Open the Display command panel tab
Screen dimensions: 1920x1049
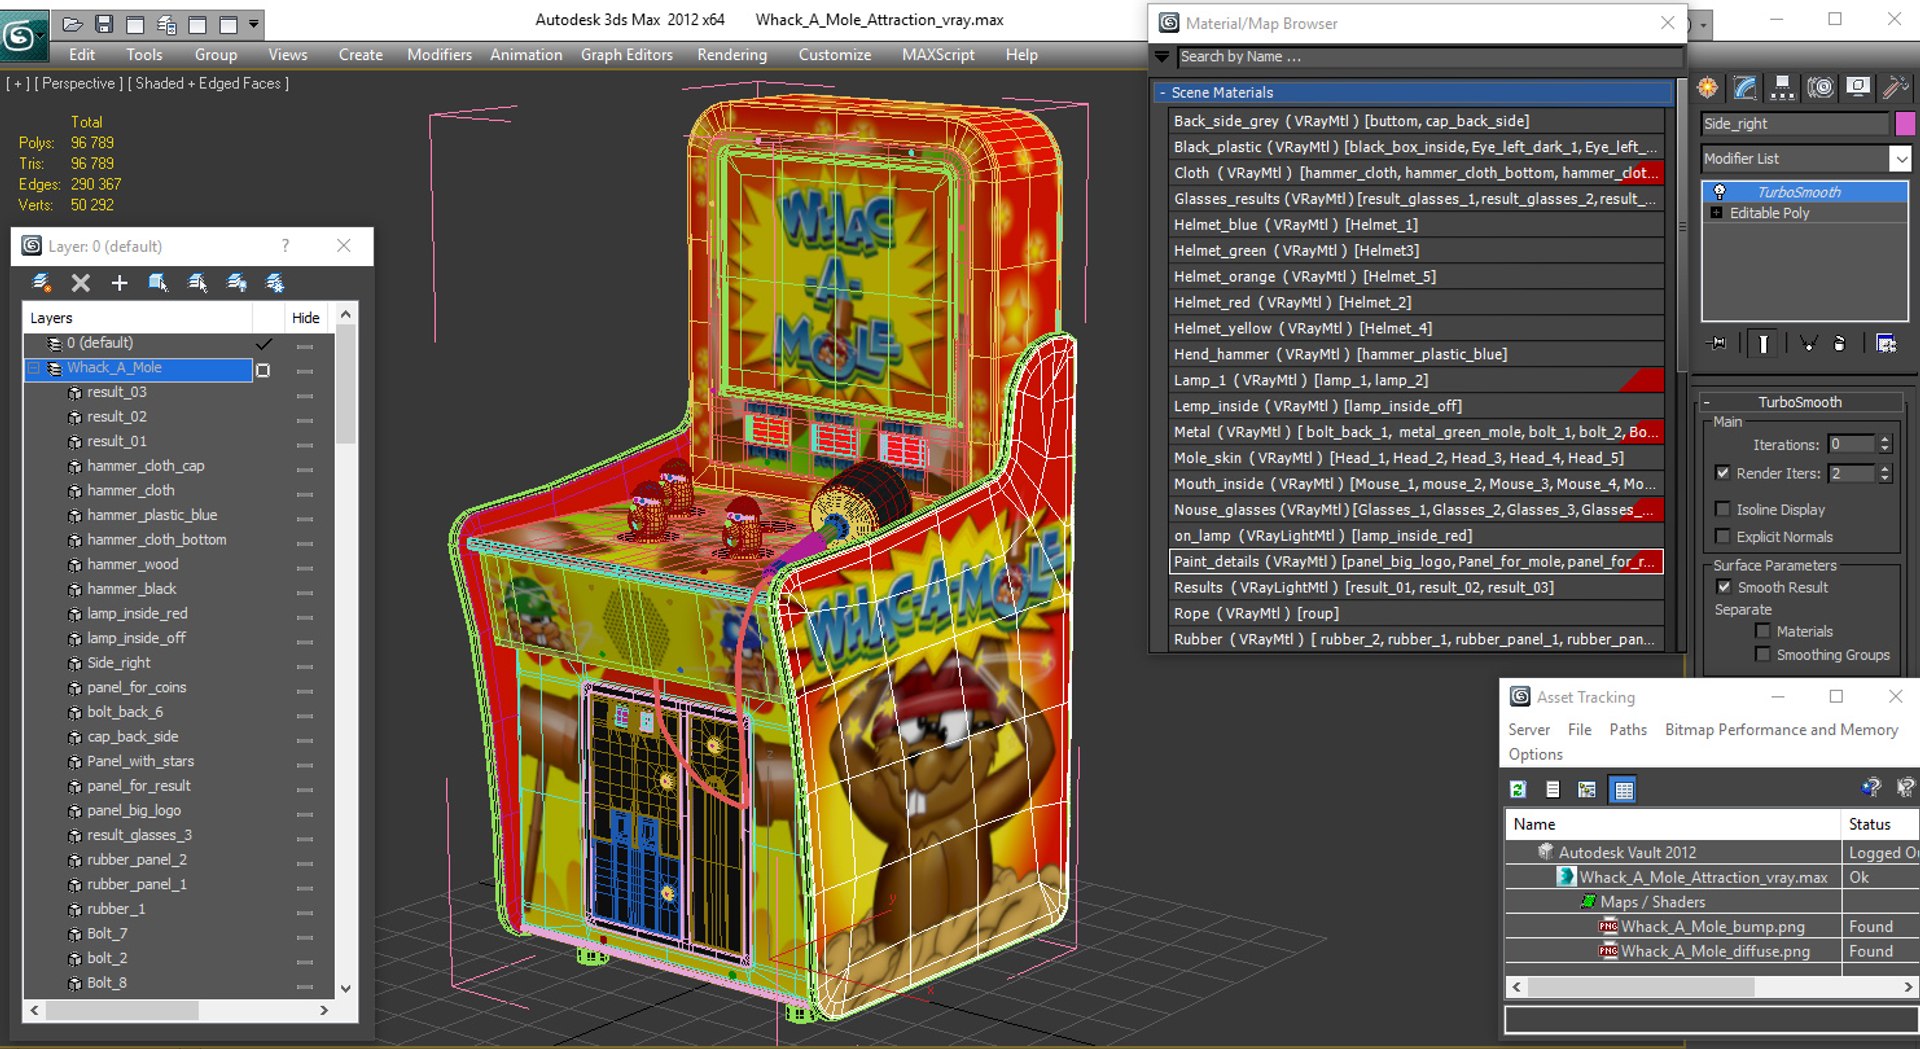[1858, 88]
